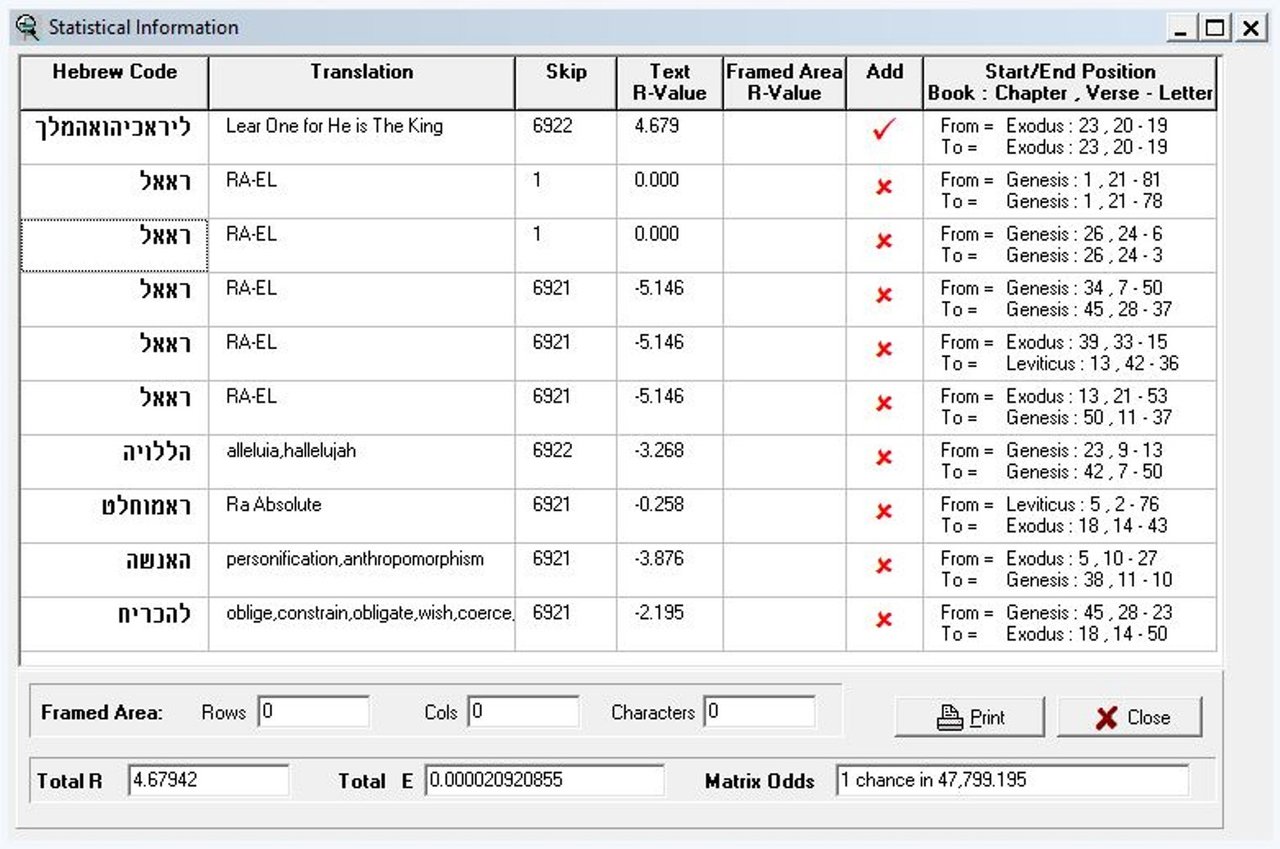Click the Add column header
1280x849 pixels.
[884, 83]
